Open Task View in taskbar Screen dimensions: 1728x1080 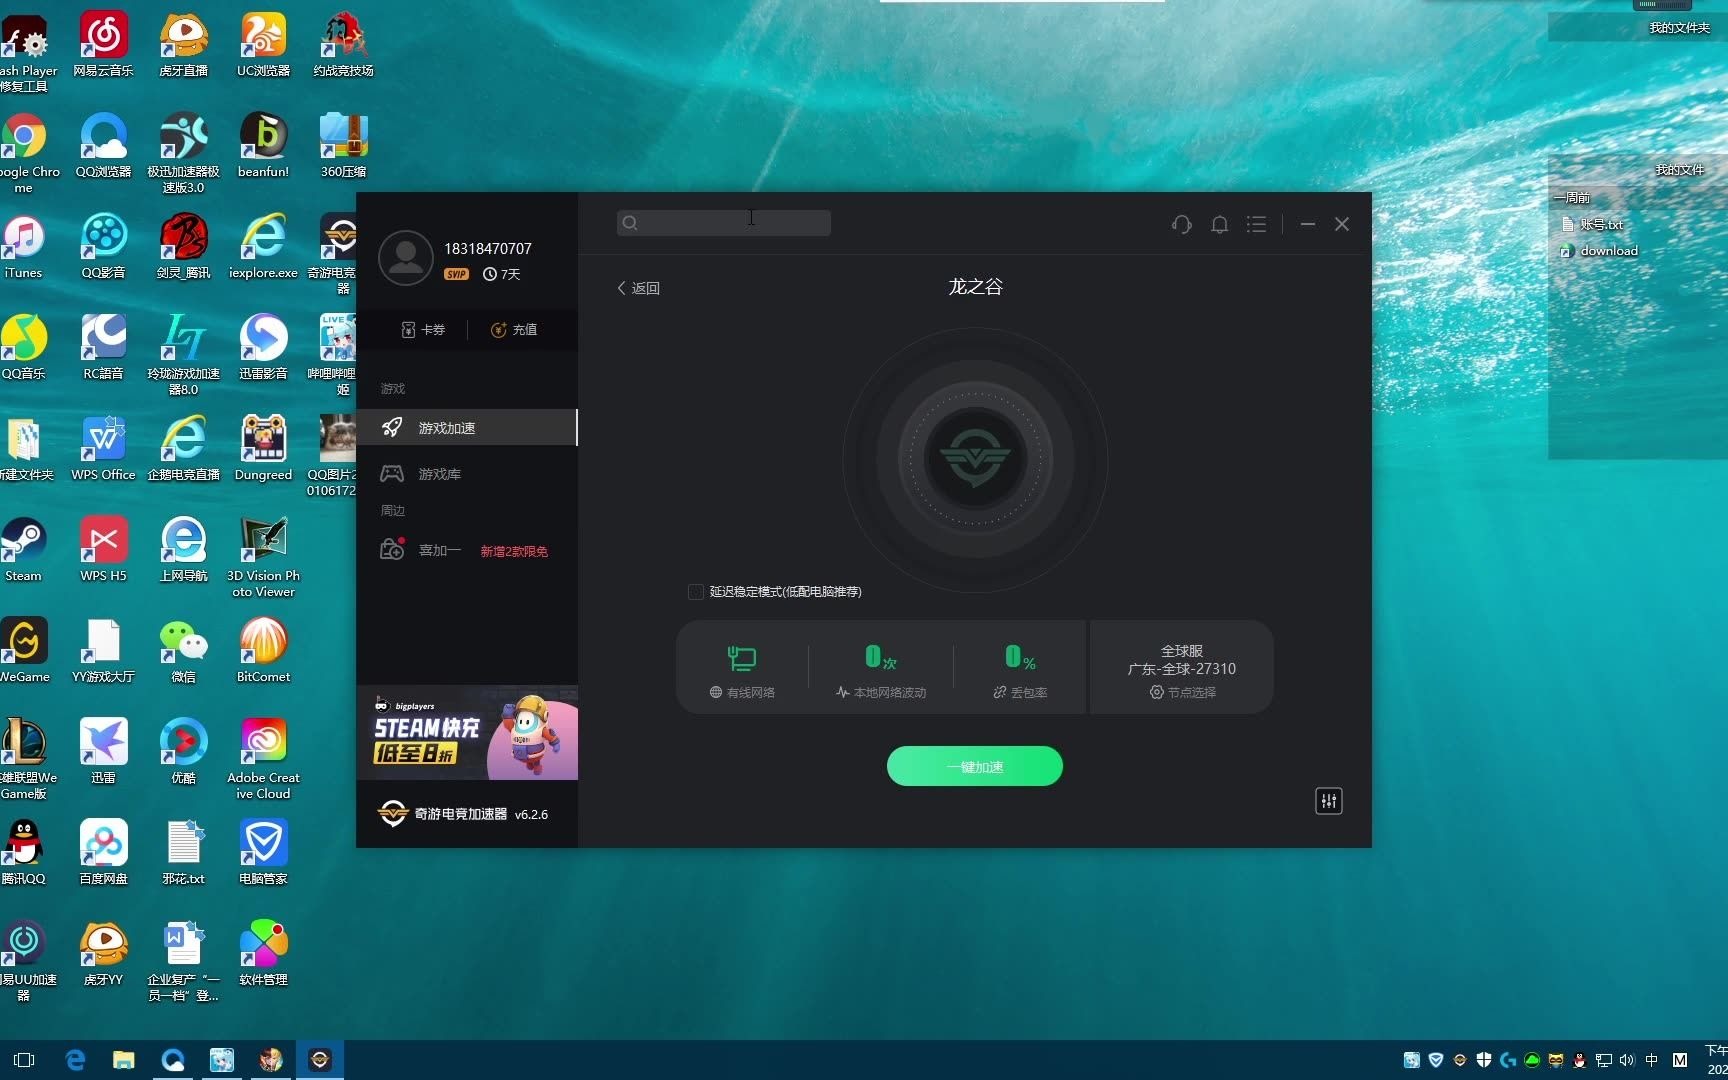pyautogui.click(x=24, y=1060)
